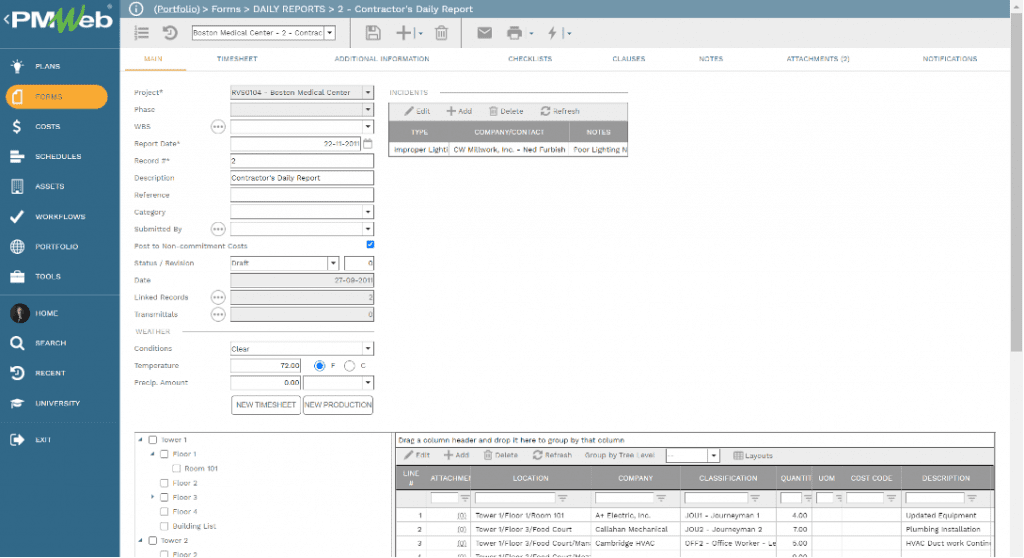The height and width of the screenshot is (558, 1024).
Task: Click the lightning bolt actions icon
Action: pyautogui.click(x=552, y=33)
